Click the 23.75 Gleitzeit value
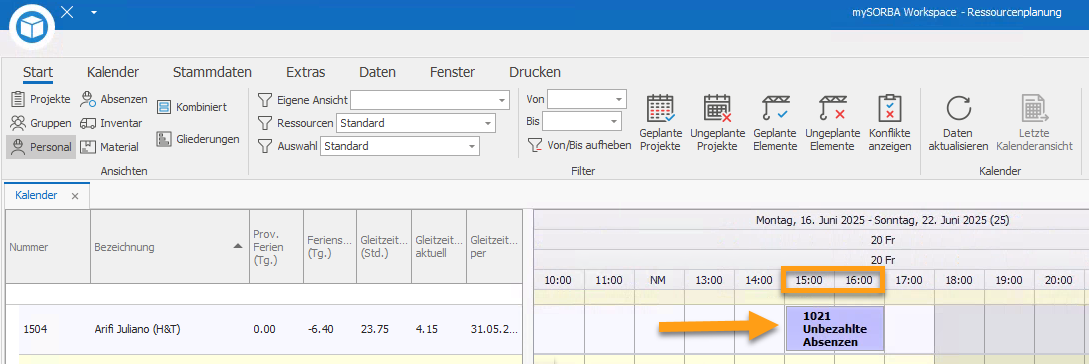 (374, 329)
